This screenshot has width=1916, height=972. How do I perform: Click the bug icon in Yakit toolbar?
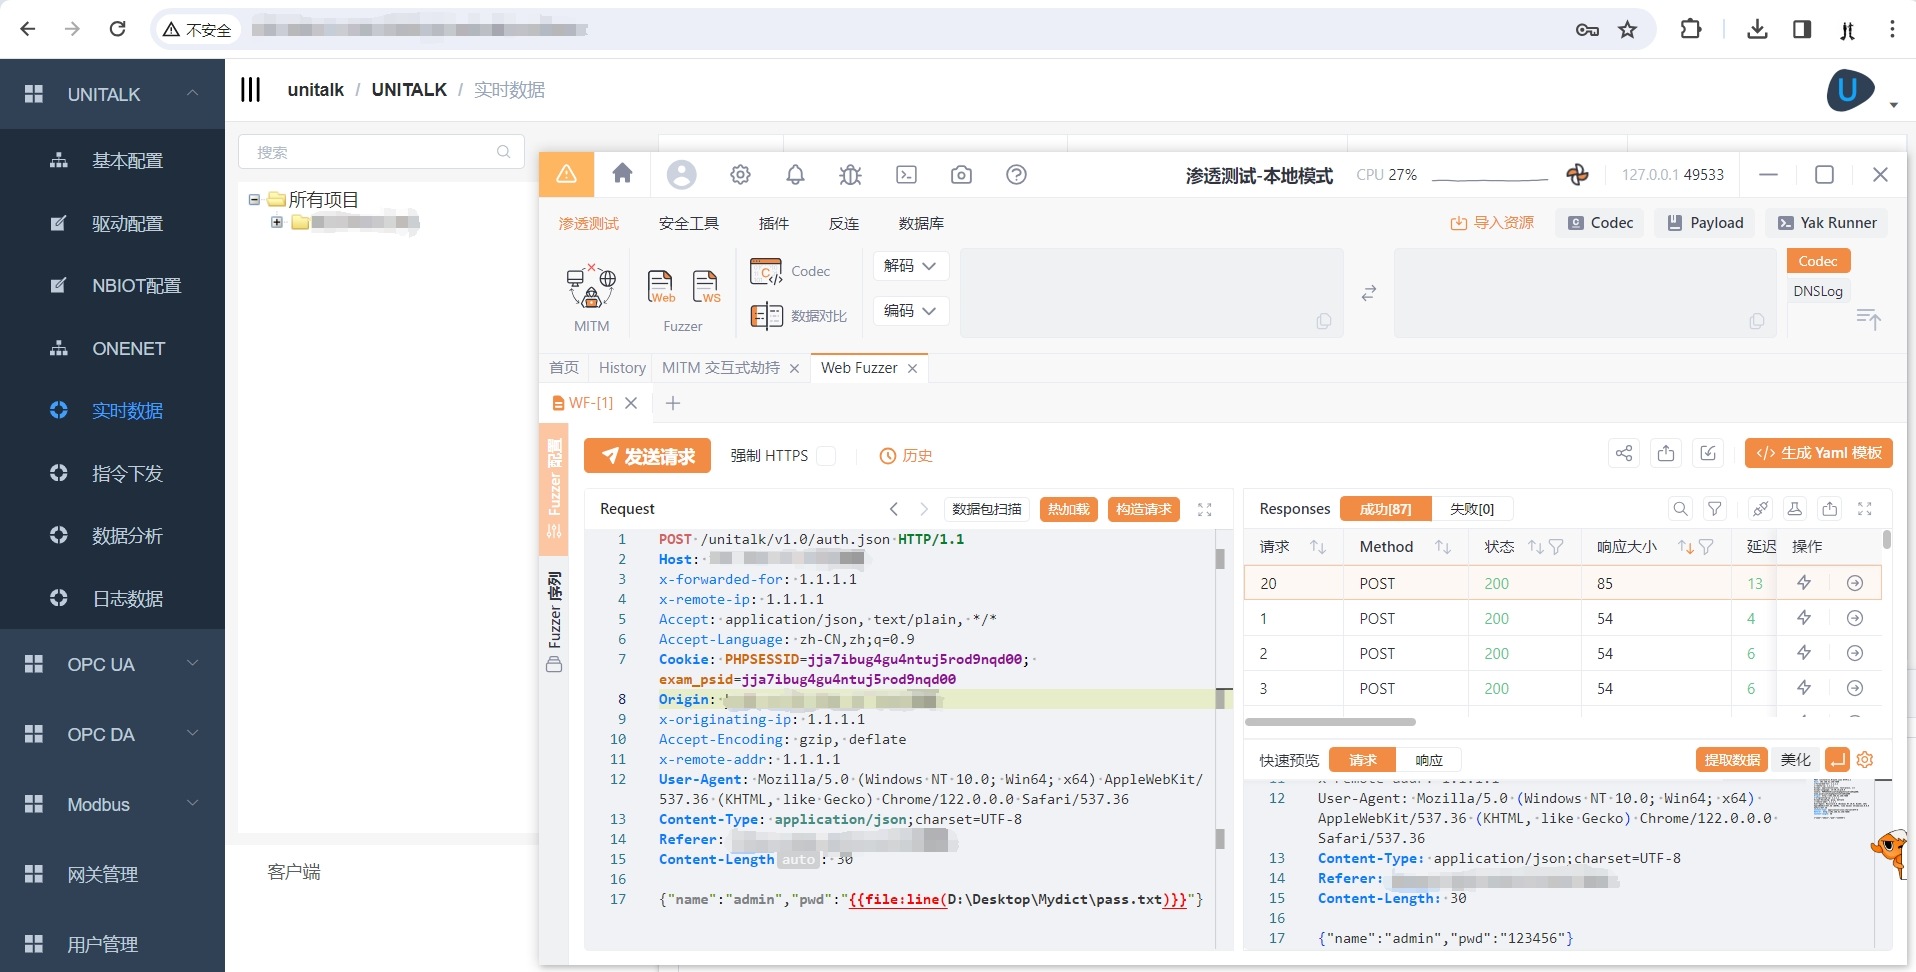(x=850, y=175)
